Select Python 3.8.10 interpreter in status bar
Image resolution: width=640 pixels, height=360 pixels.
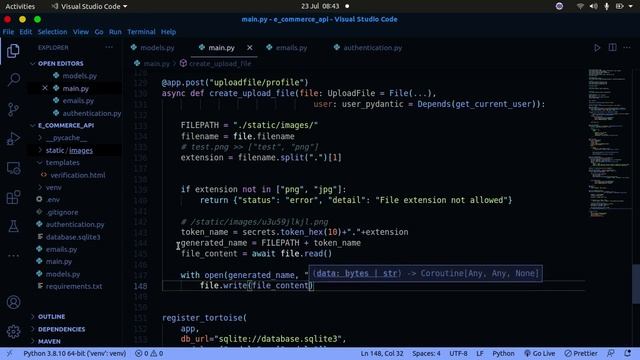click(74, 353)
